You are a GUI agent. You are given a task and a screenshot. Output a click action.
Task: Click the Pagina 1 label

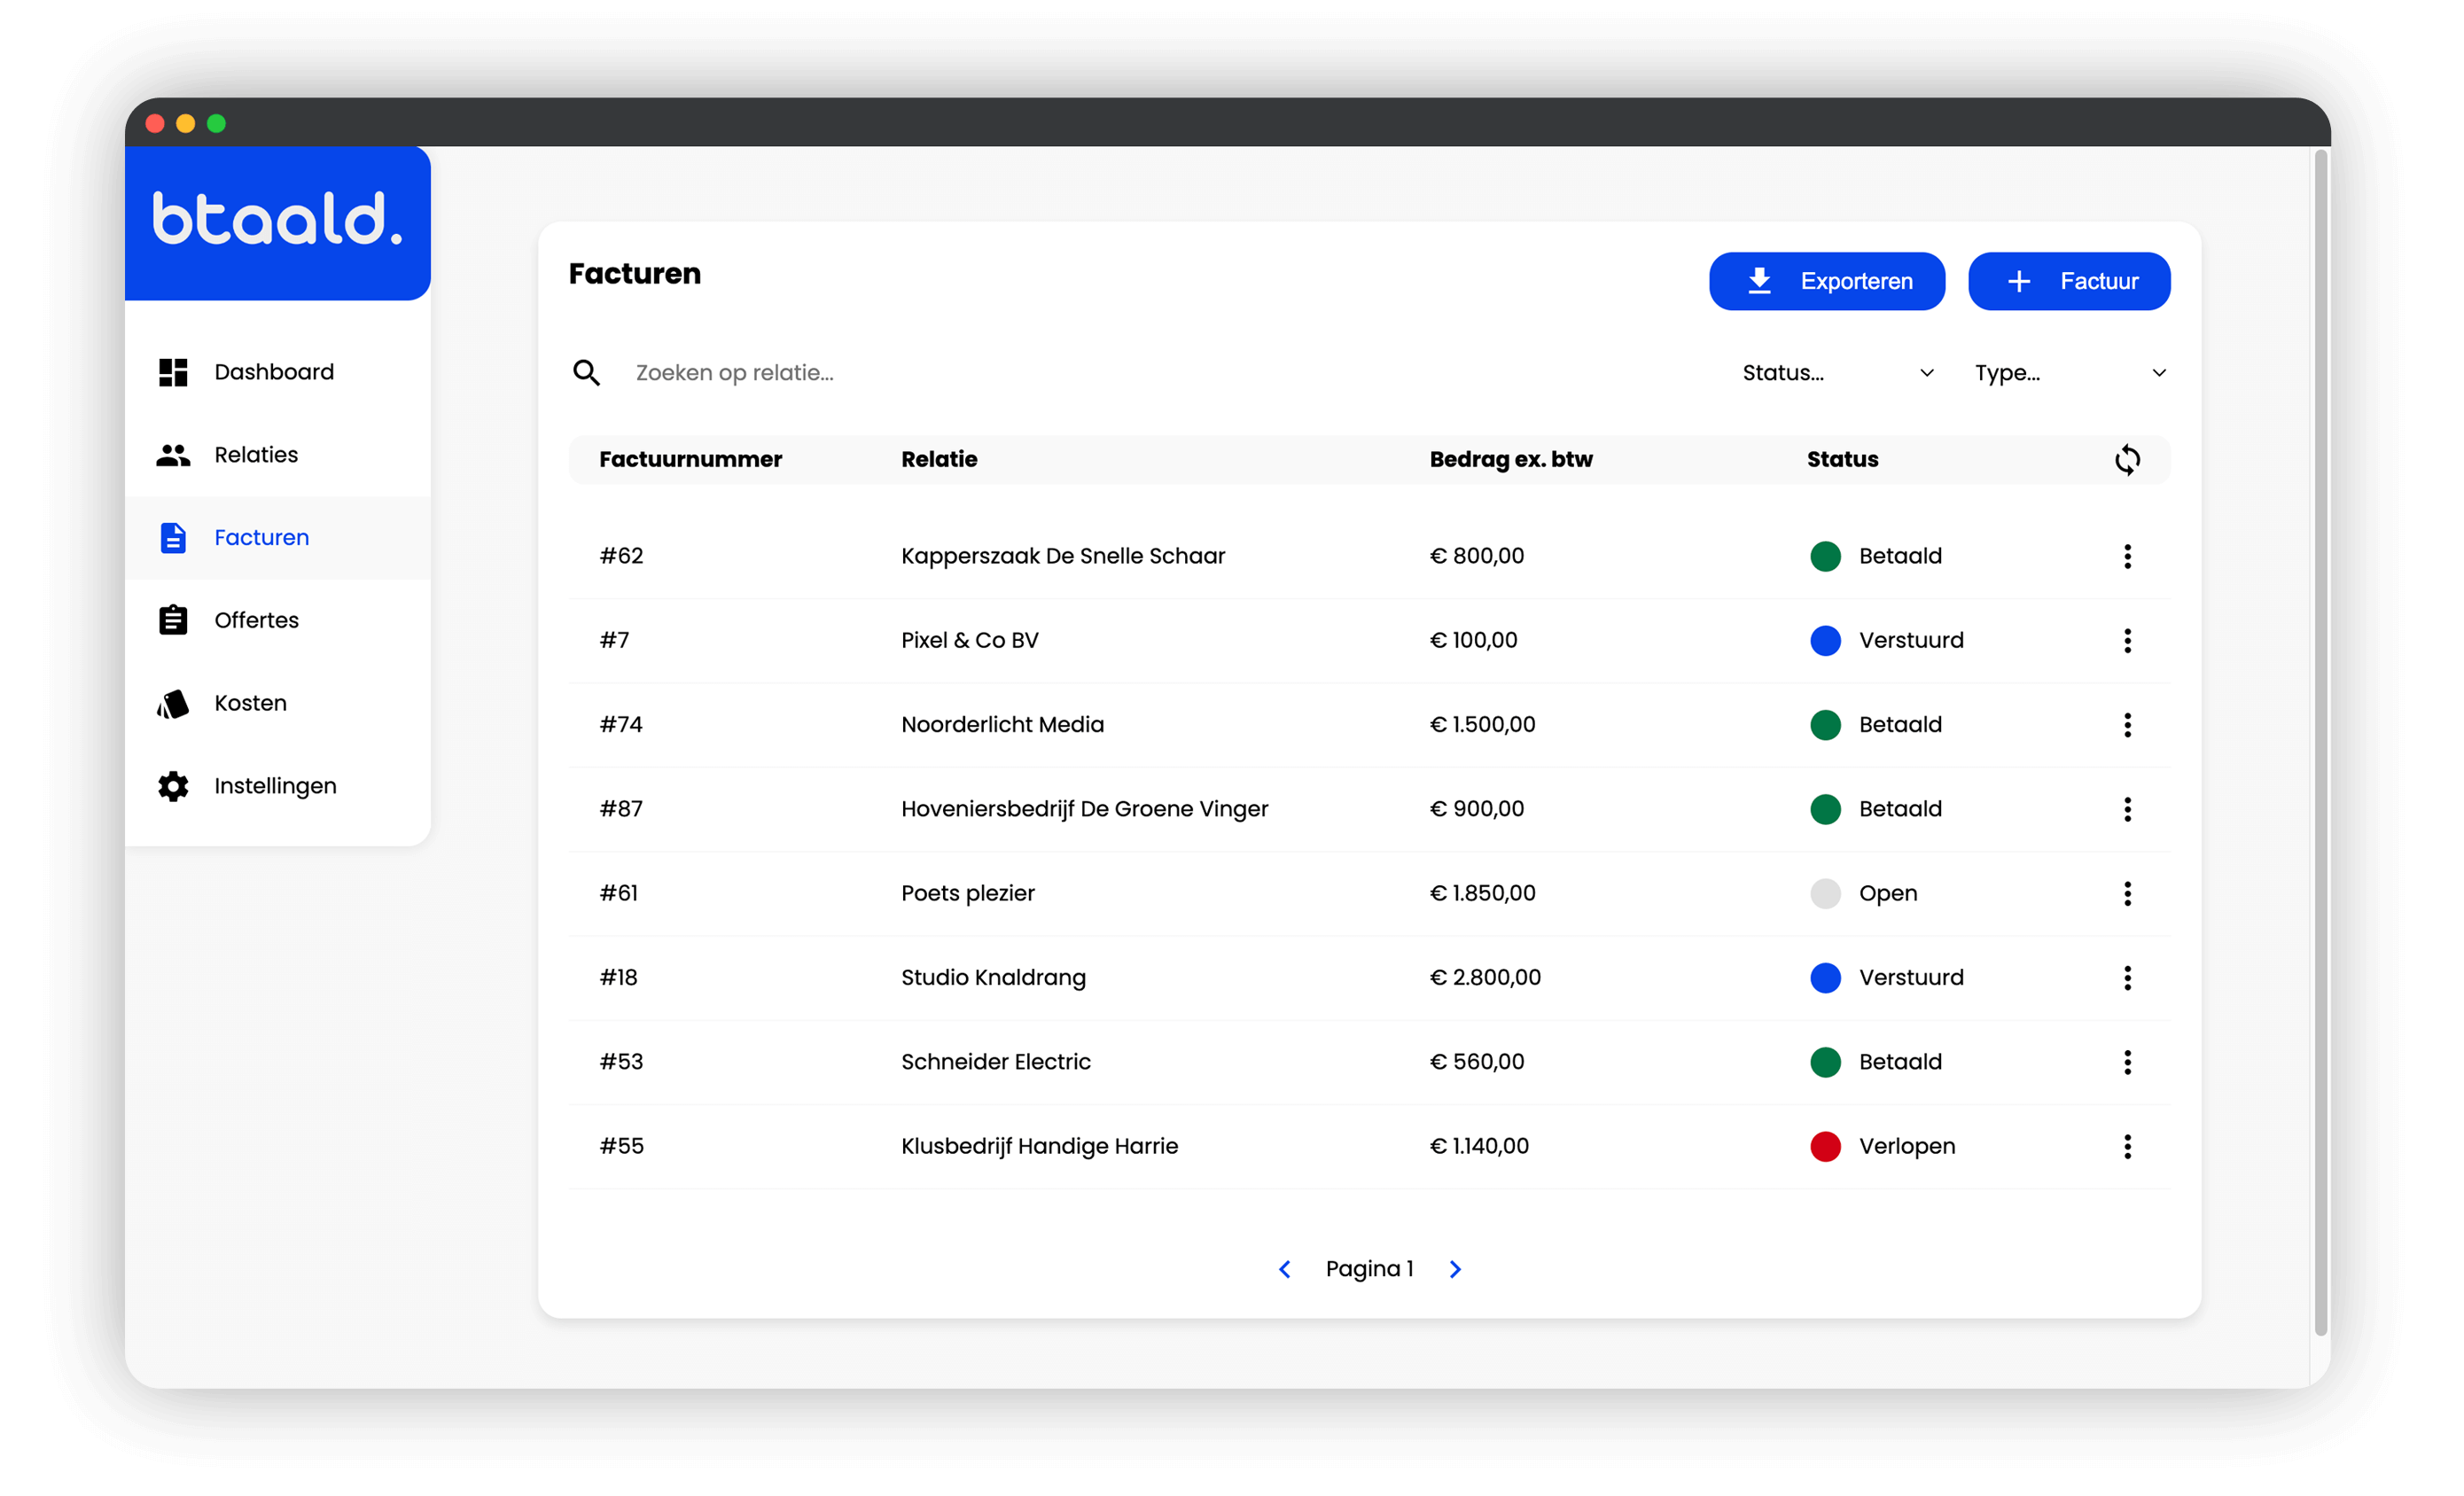1369,1269
